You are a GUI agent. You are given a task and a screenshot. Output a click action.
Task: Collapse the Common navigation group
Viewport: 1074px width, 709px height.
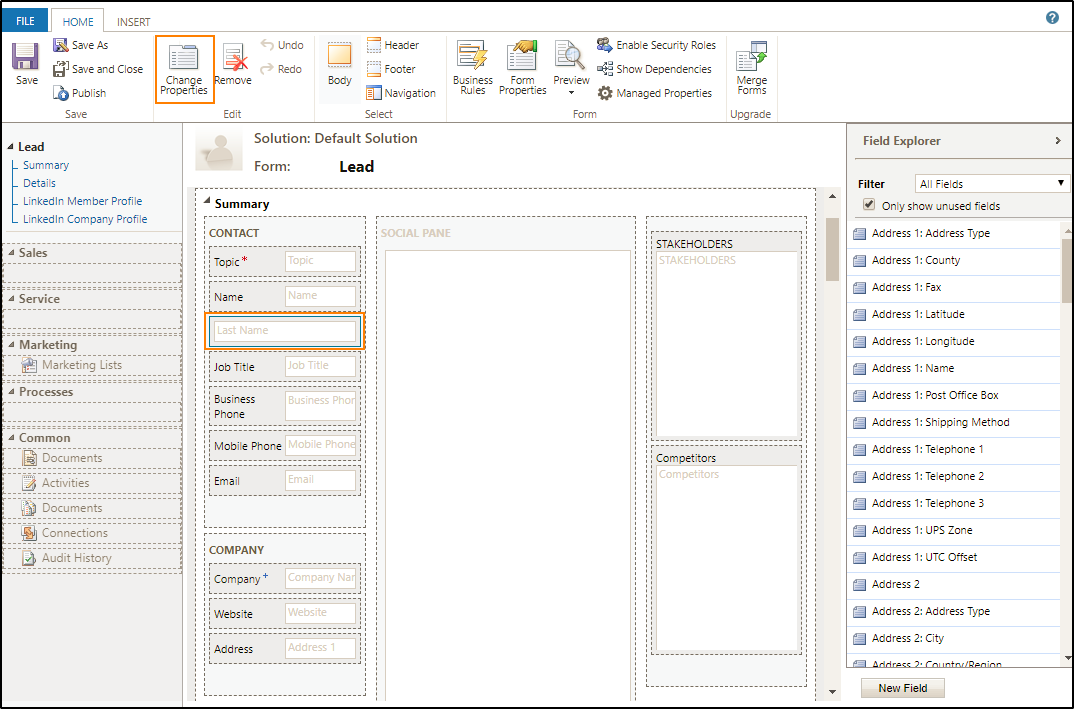(12, 438)
